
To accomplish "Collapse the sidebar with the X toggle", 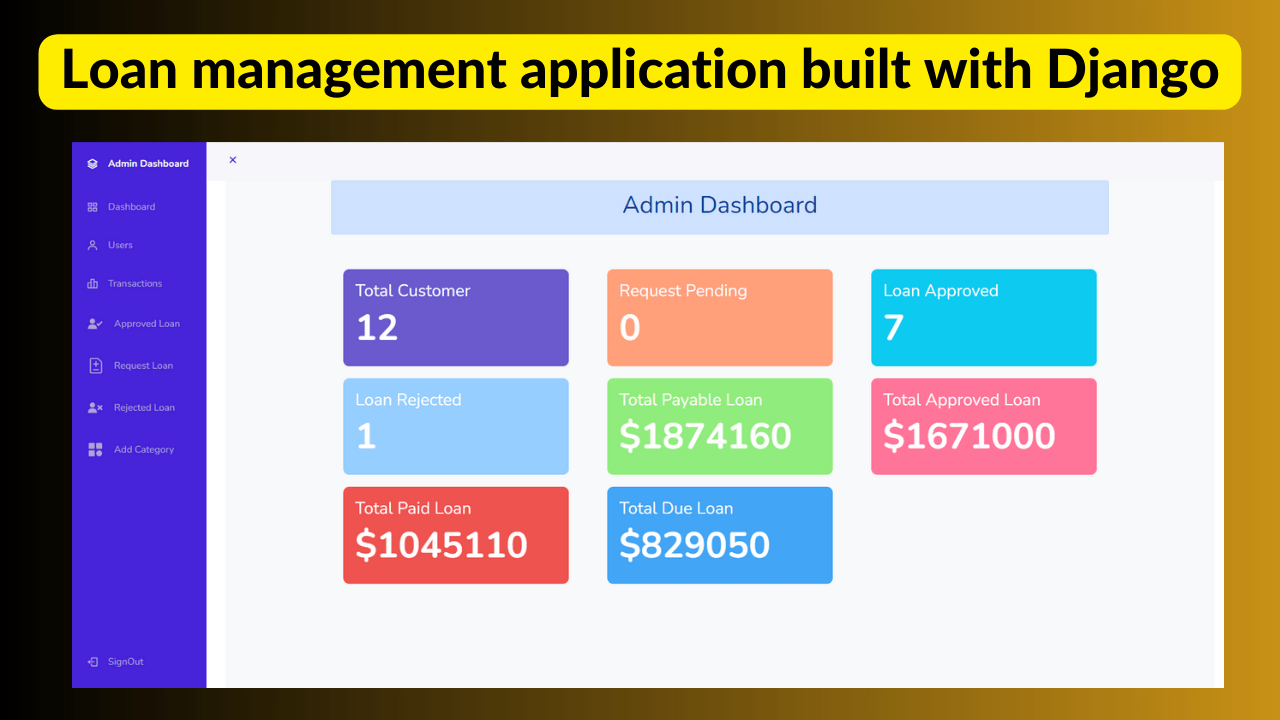I will pos(233,160).
